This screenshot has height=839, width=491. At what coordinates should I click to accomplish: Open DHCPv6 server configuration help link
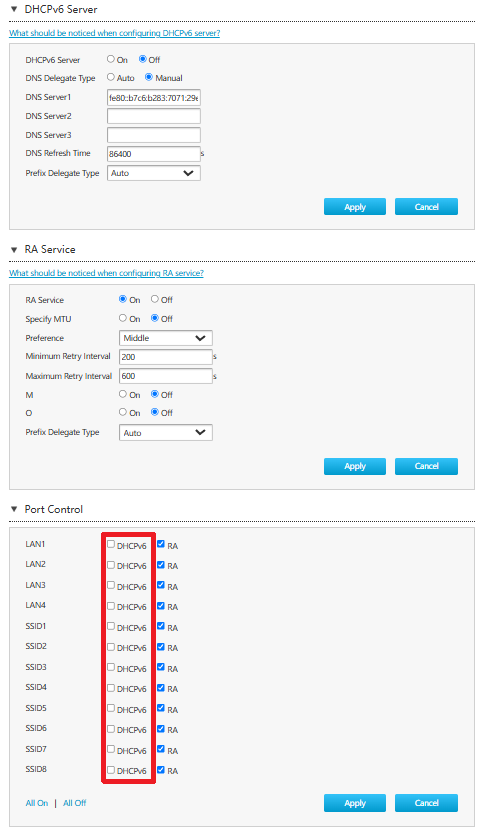pyautogui.click(x=114, y=33)
